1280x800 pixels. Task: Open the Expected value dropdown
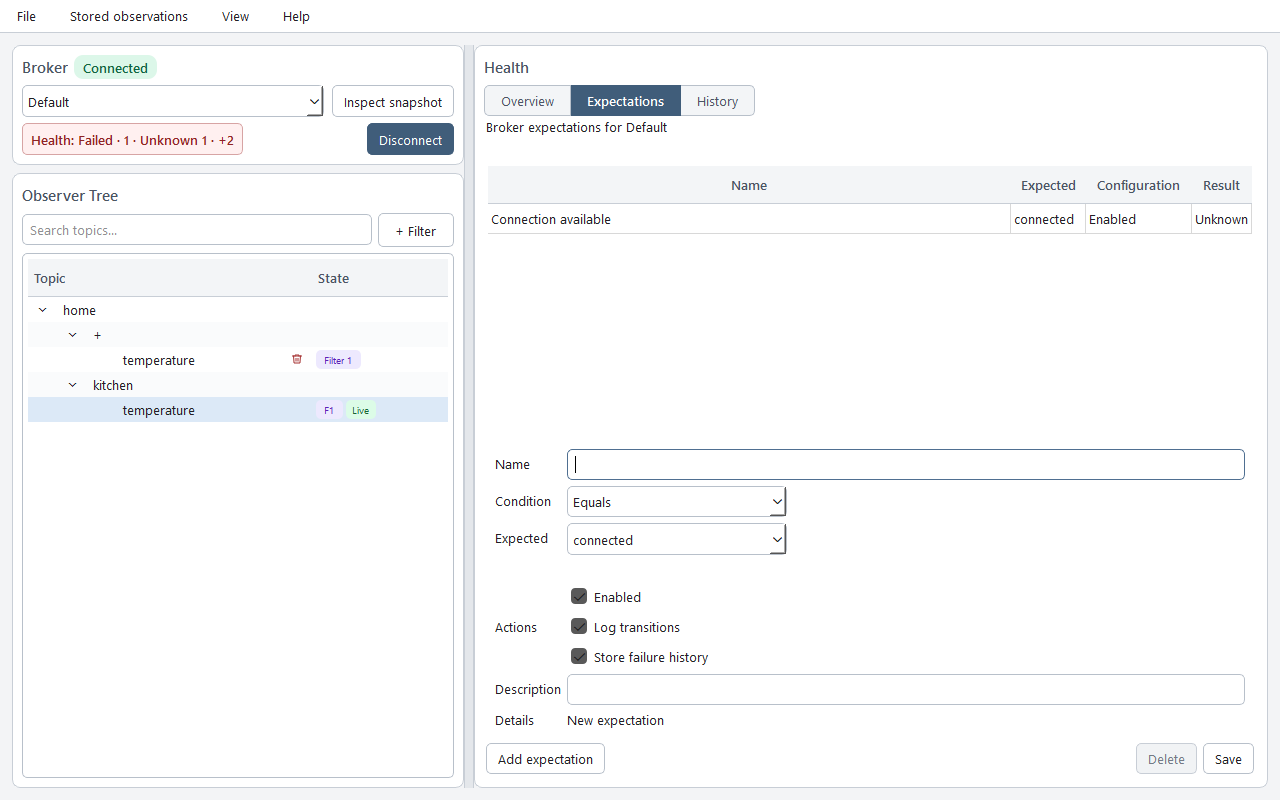coord(676,540)
